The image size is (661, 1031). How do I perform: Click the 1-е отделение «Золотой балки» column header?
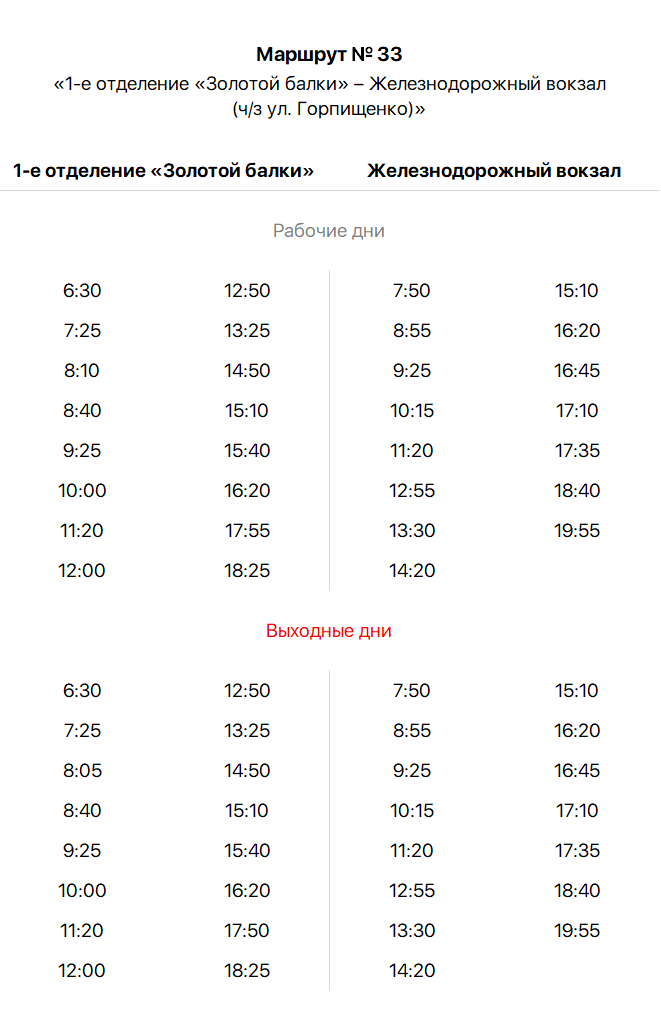tap(163, 171)
